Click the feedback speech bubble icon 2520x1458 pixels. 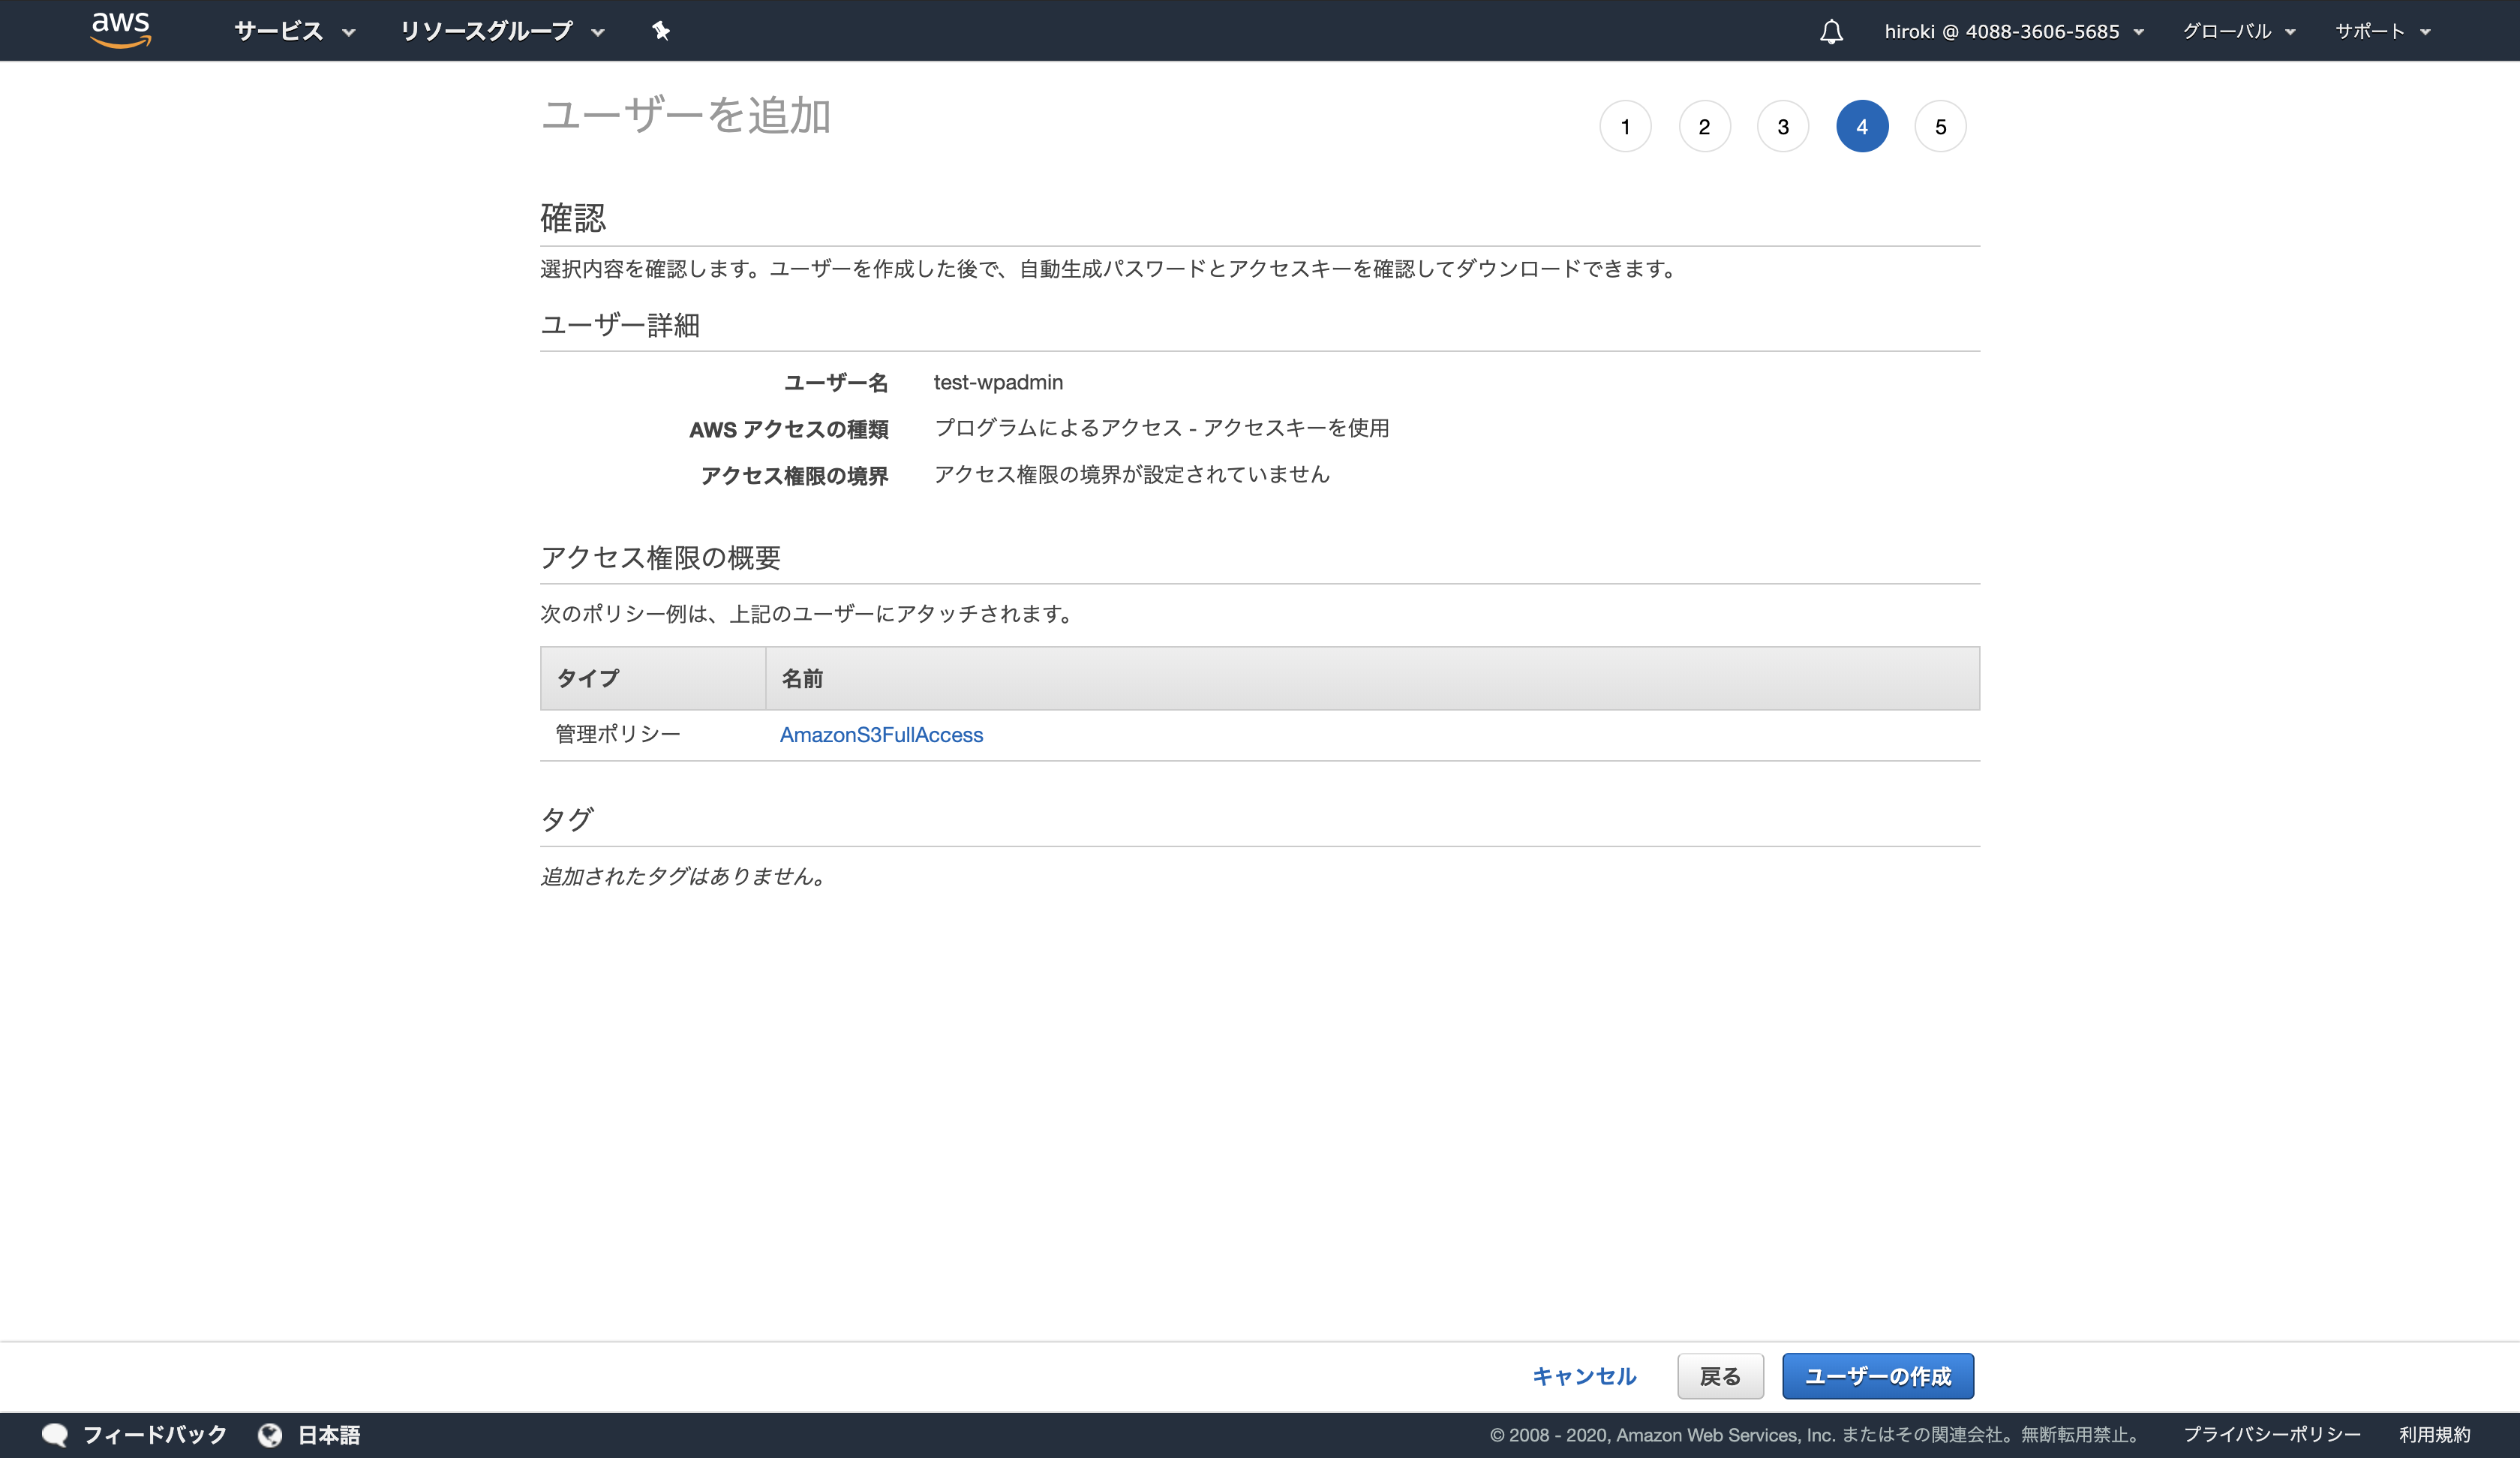(54, 1435)
